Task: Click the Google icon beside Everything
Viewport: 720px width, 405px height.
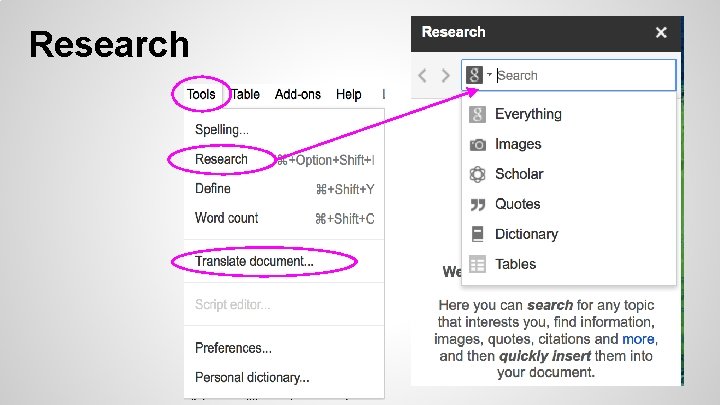Action: tap(477, 114)
